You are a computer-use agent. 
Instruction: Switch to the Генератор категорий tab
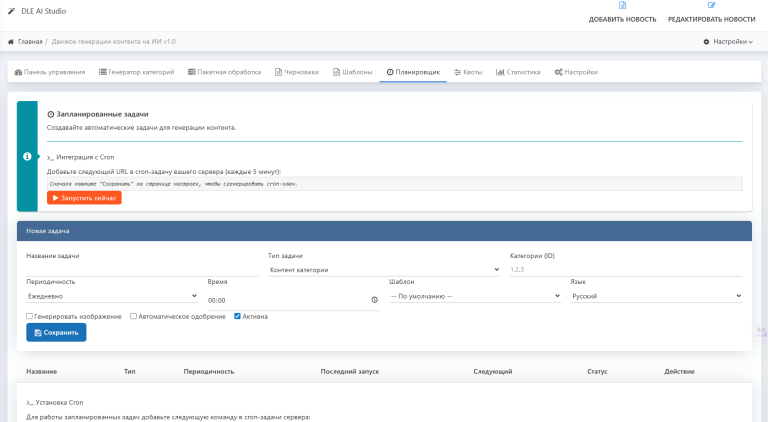click(137, 72)
